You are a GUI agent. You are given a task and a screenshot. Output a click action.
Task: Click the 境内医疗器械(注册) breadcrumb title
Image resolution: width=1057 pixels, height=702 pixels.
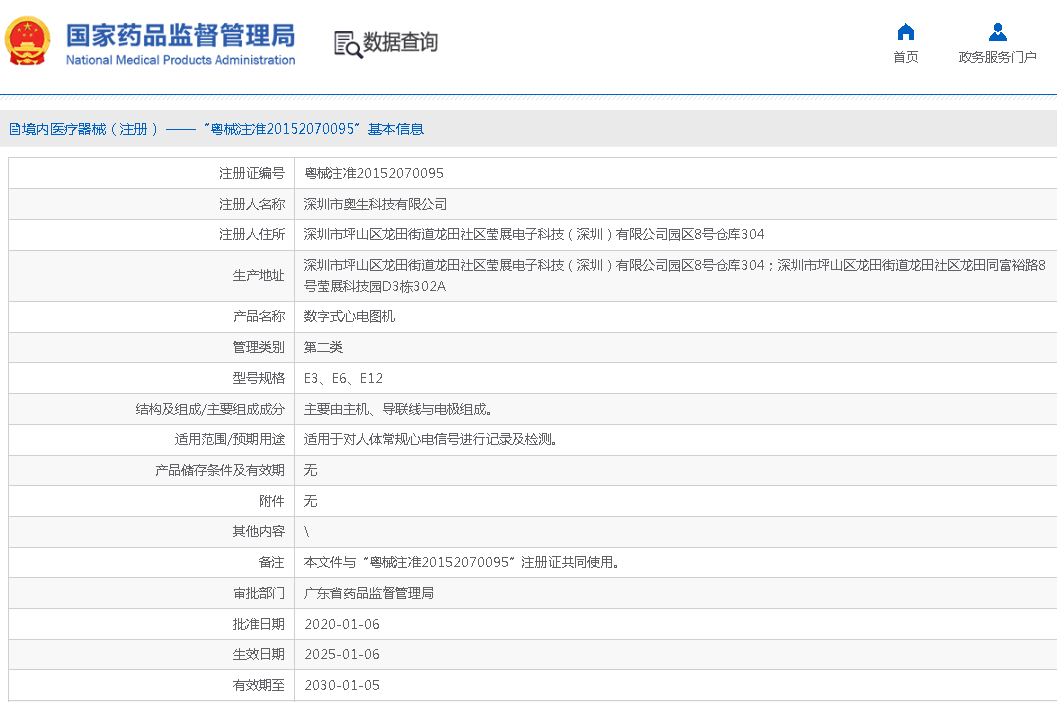[x=90, y=129]
